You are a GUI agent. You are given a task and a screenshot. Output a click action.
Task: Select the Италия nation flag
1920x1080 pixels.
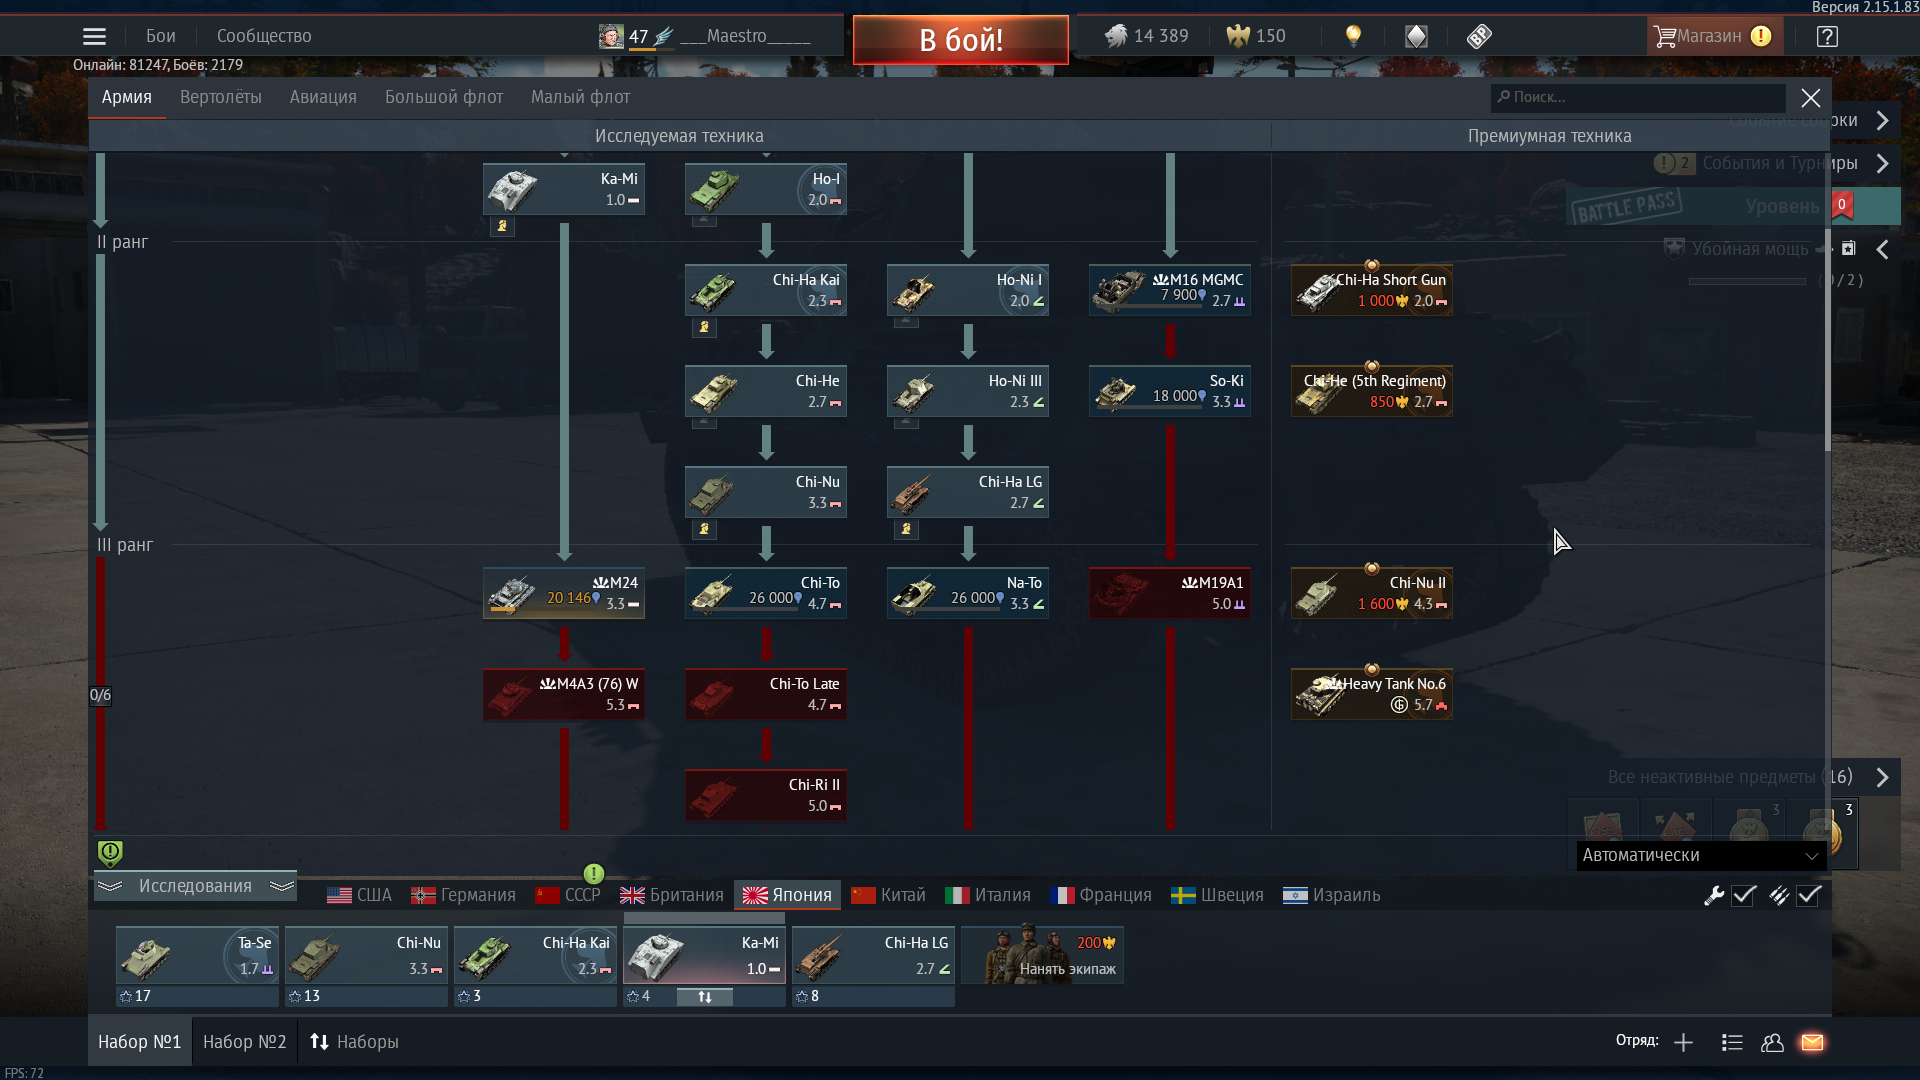tap(988, 895)
